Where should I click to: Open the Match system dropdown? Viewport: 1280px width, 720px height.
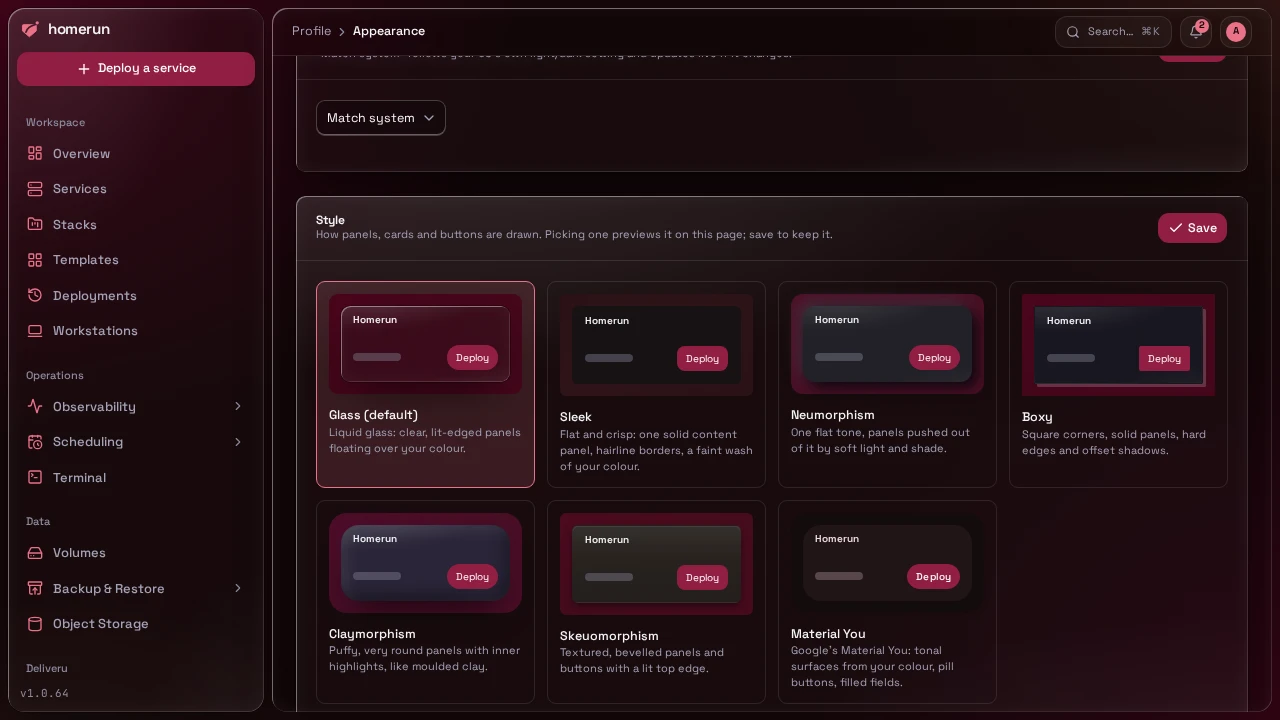tap(381, 118)
